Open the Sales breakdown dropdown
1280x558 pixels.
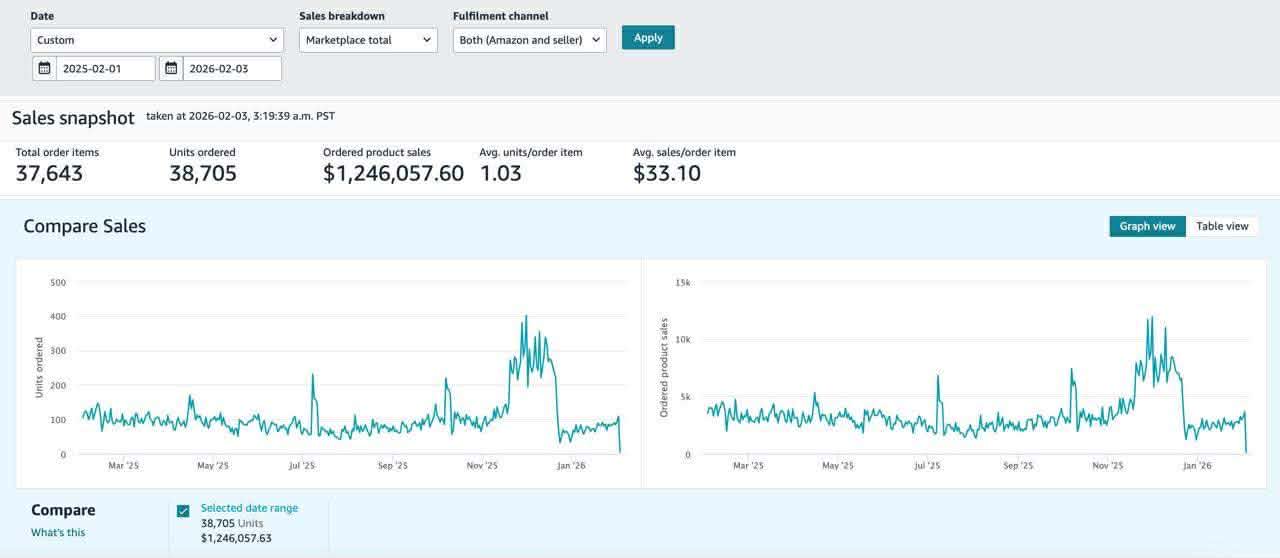coord(368,40)
